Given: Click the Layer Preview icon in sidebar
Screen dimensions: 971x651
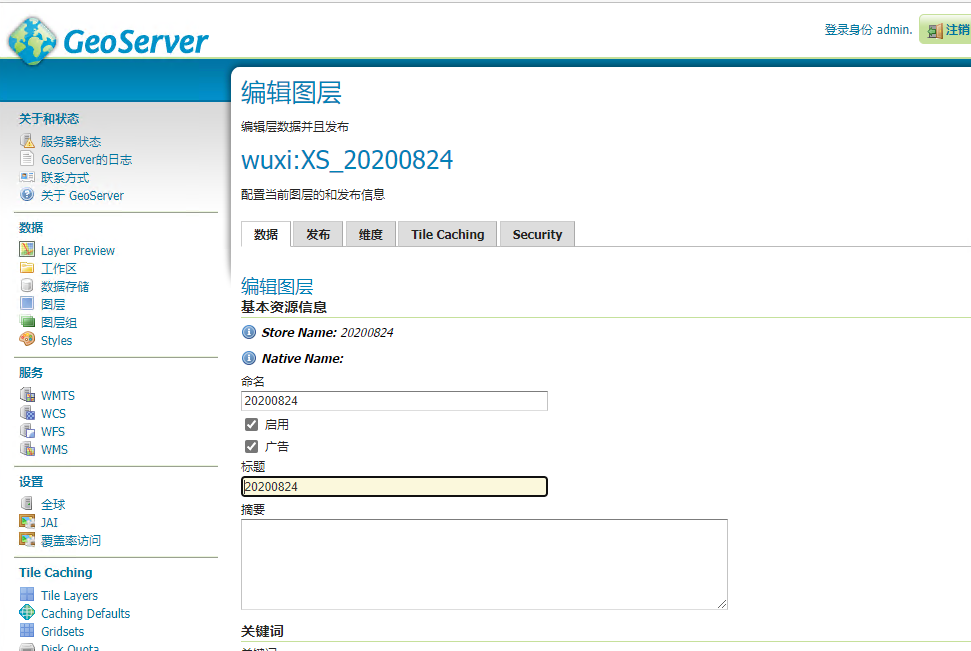Looking at the screenshot, I should [27, 250].
